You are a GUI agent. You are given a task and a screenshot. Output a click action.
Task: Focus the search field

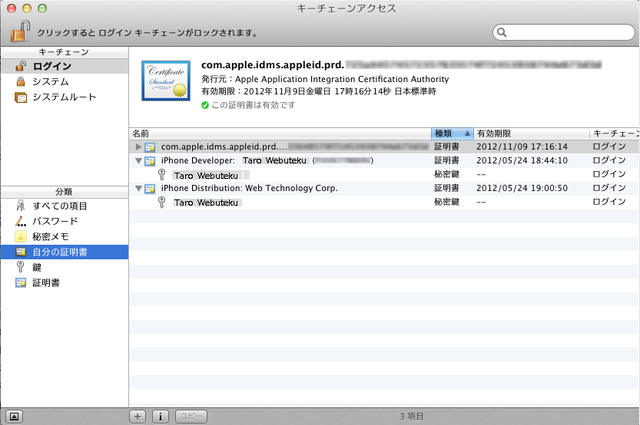[564, 32]
